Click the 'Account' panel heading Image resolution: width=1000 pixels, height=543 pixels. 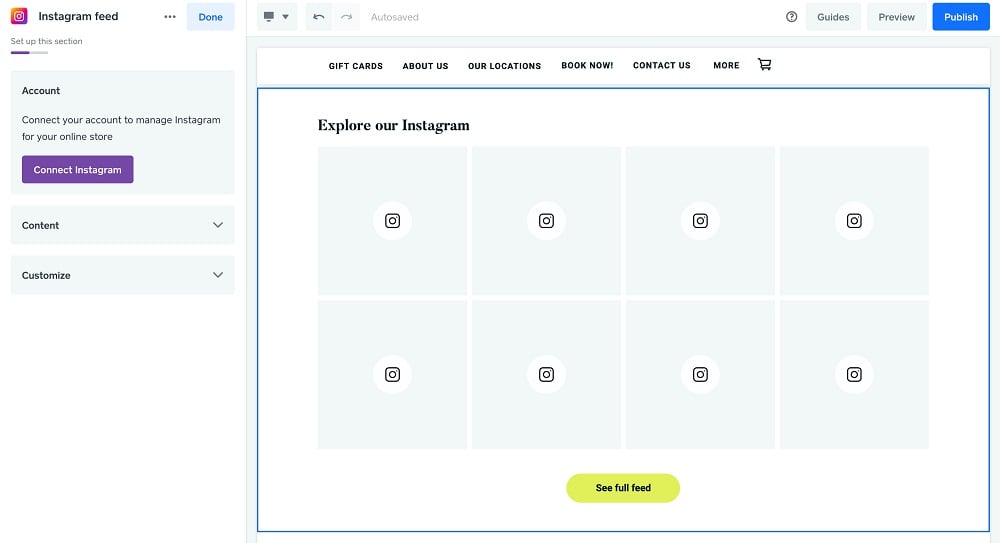pos(41,91)
